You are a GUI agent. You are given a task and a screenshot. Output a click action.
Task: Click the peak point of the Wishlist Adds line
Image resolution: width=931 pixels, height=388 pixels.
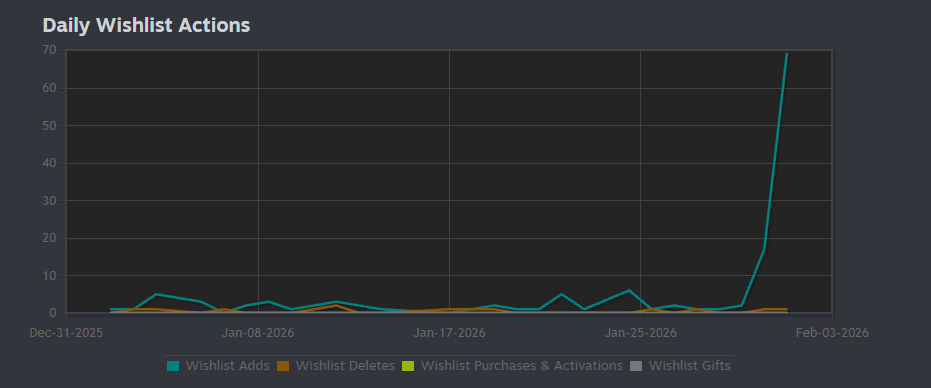[x=787, y=54]
